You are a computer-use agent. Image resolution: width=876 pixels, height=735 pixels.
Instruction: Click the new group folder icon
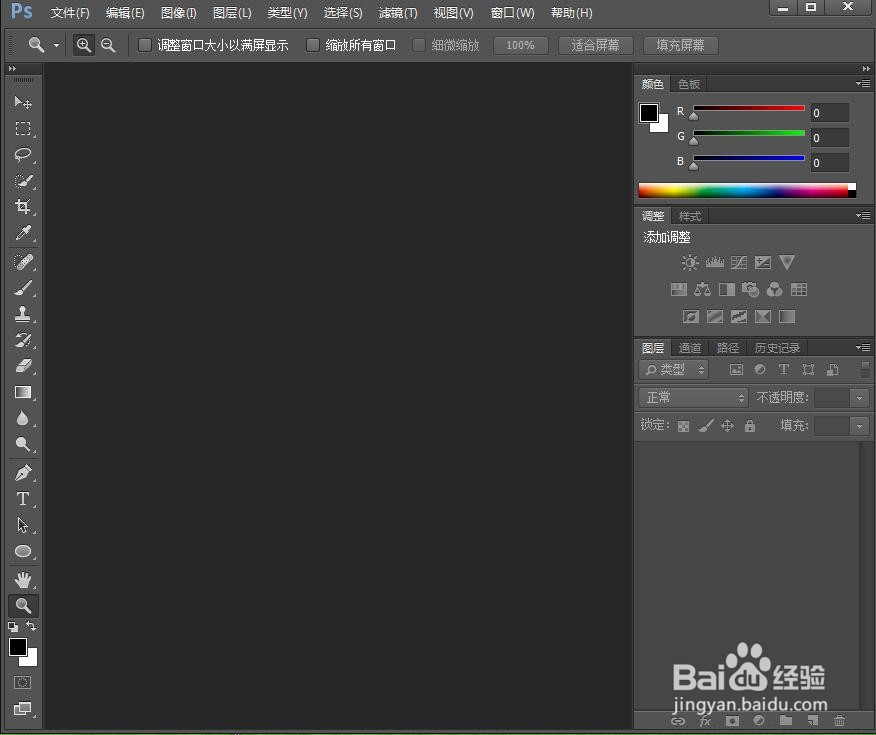tap(786, 720)
